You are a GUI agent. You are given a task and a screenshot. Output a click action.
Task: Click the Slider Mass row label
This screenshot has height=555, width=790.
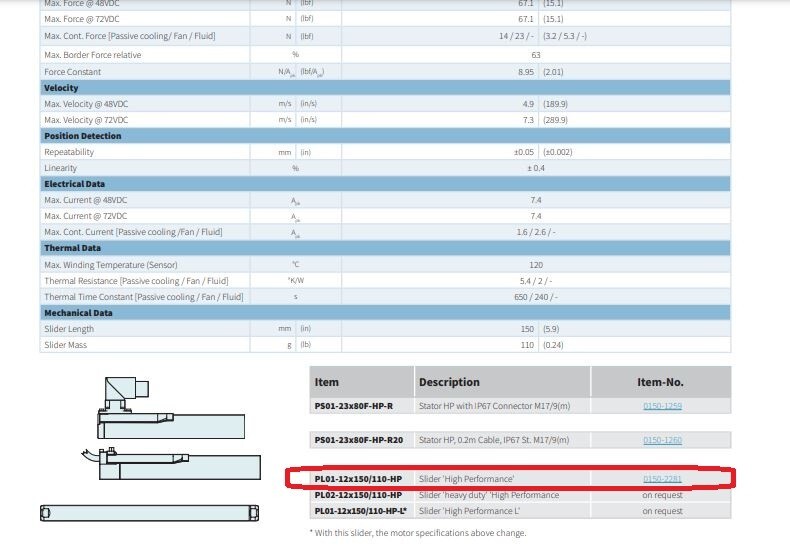(x=65, y=345)
